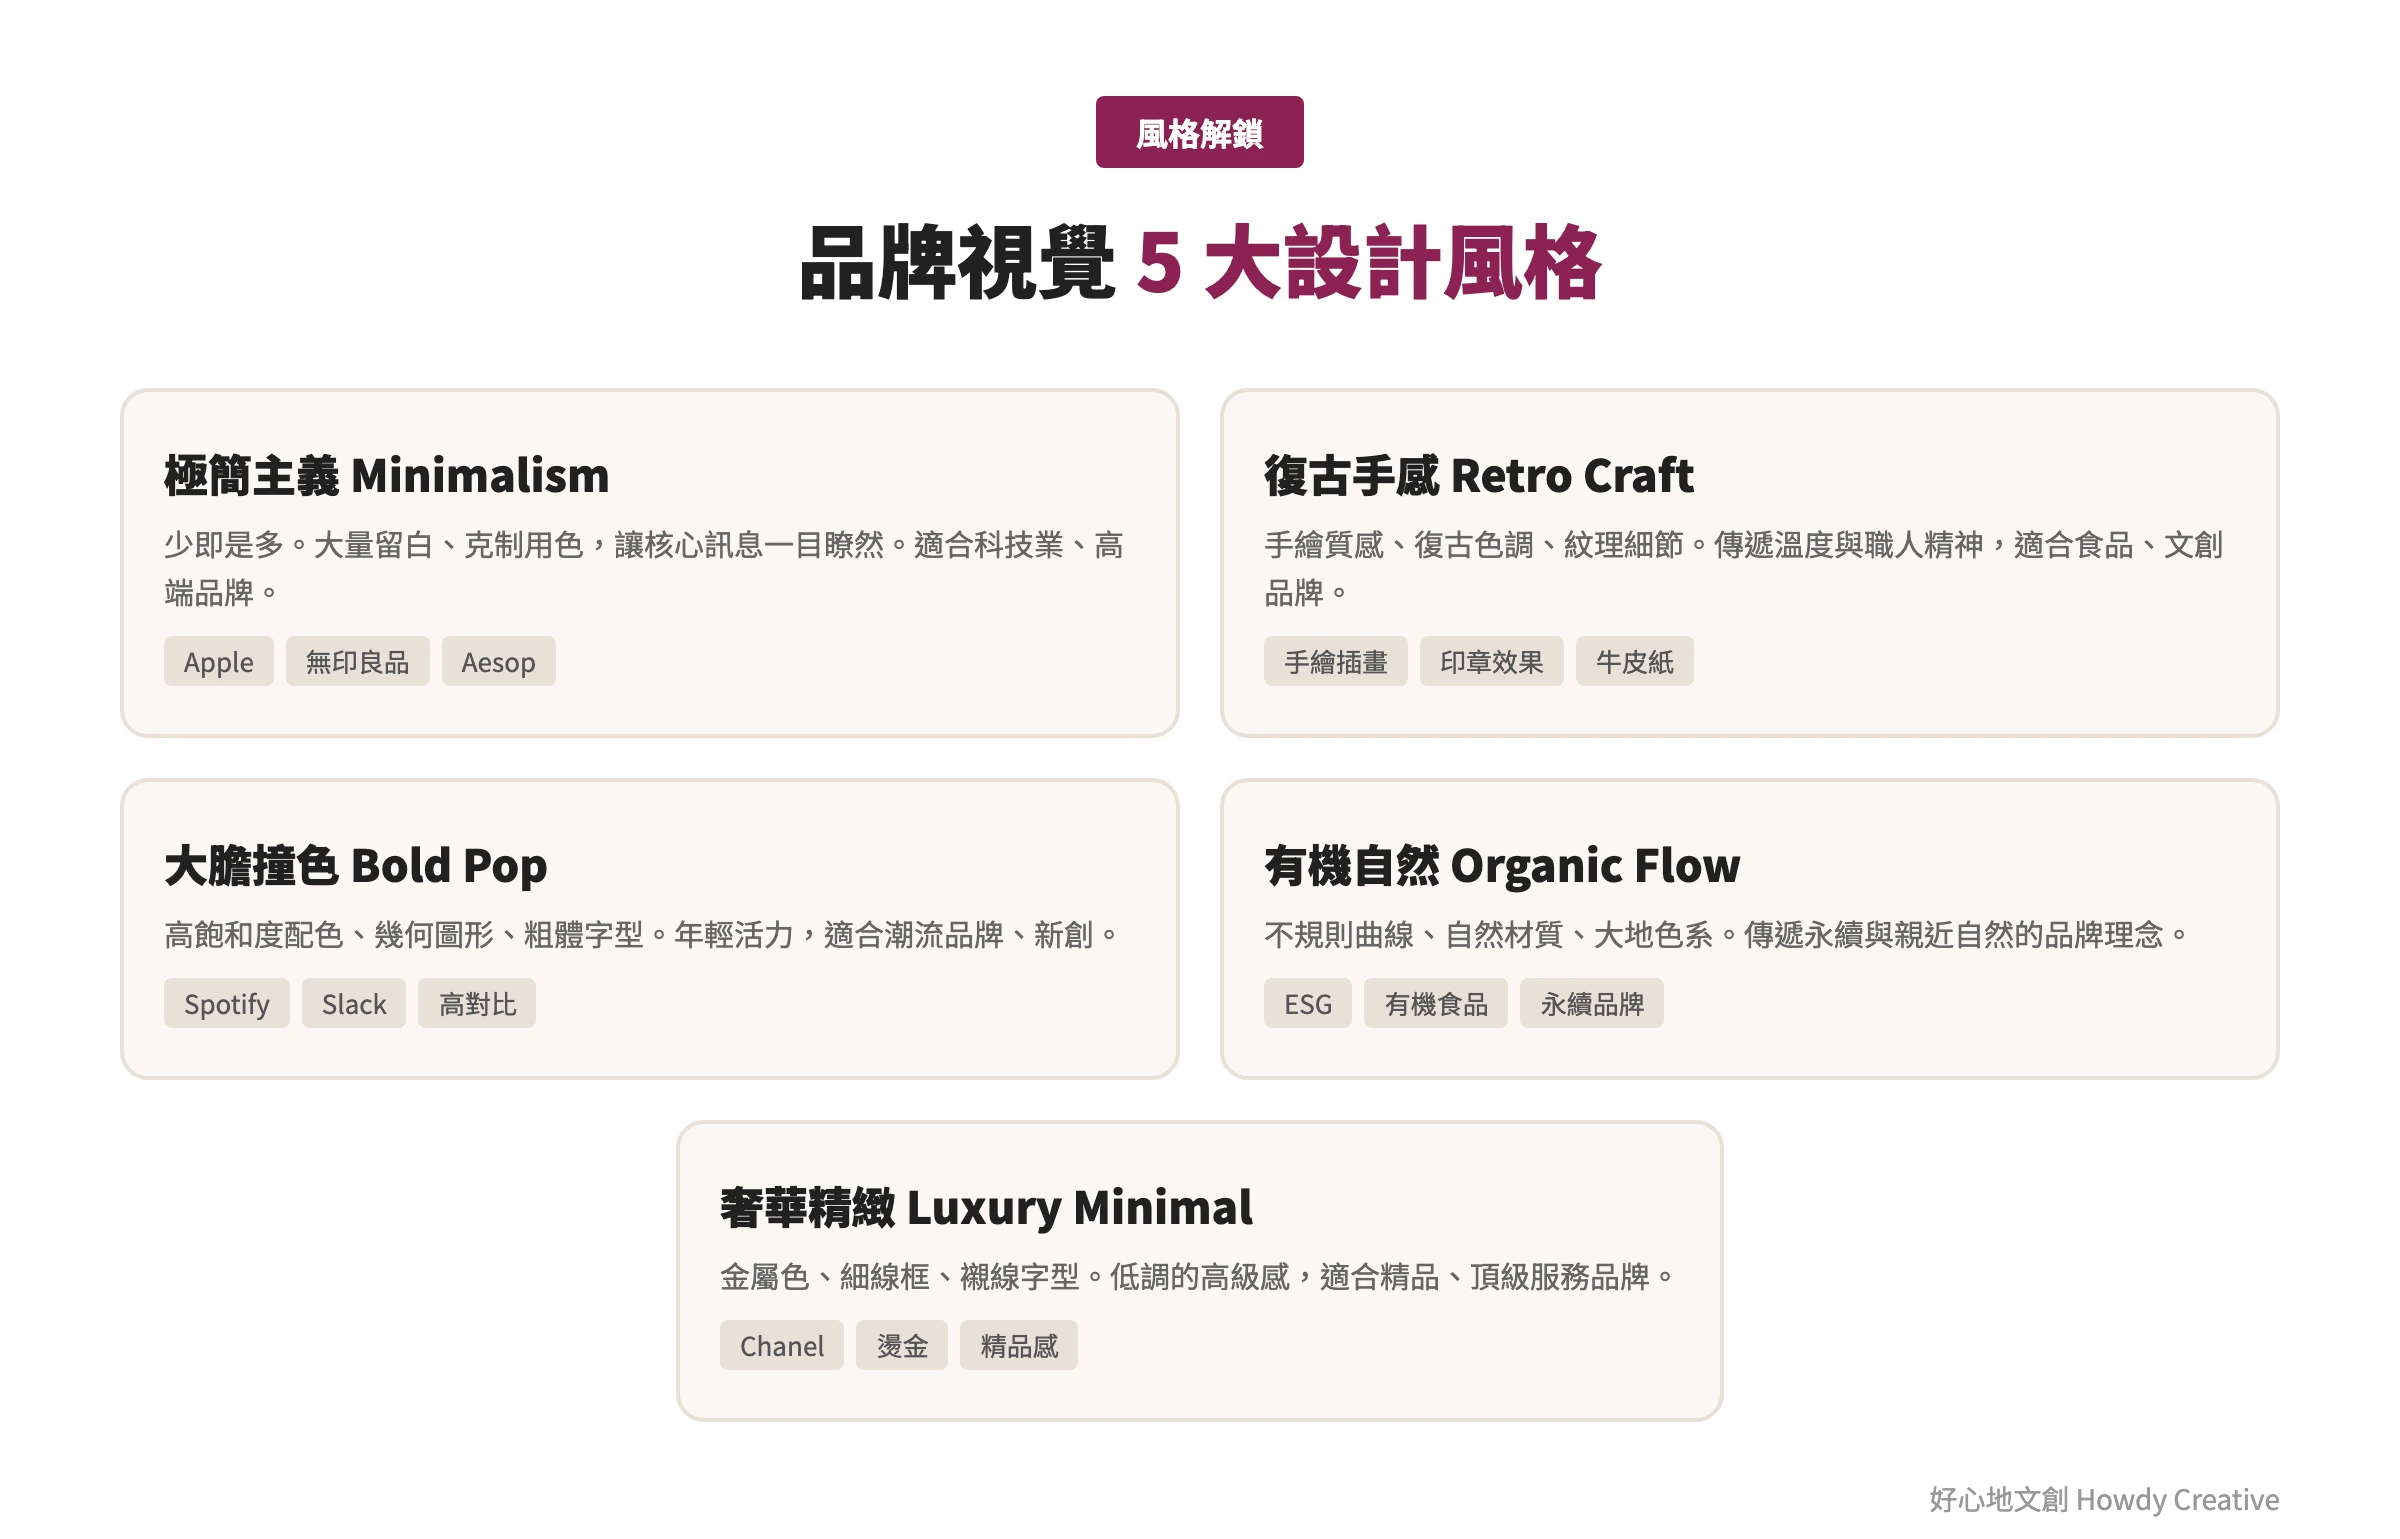Image resolution: width=2400 pixels, height=1539 pixels.
Task: Tap the 精品感 tag
Action: pos(1019,1345)
